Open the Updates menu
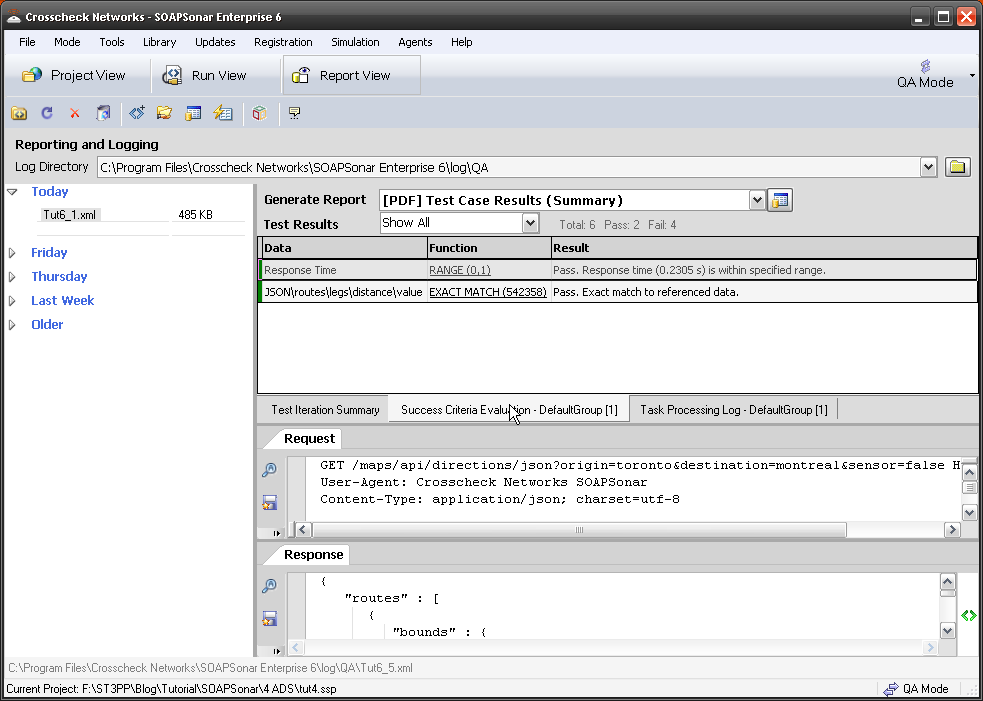The width and height of the screenshot is (983, 701). 215,42
